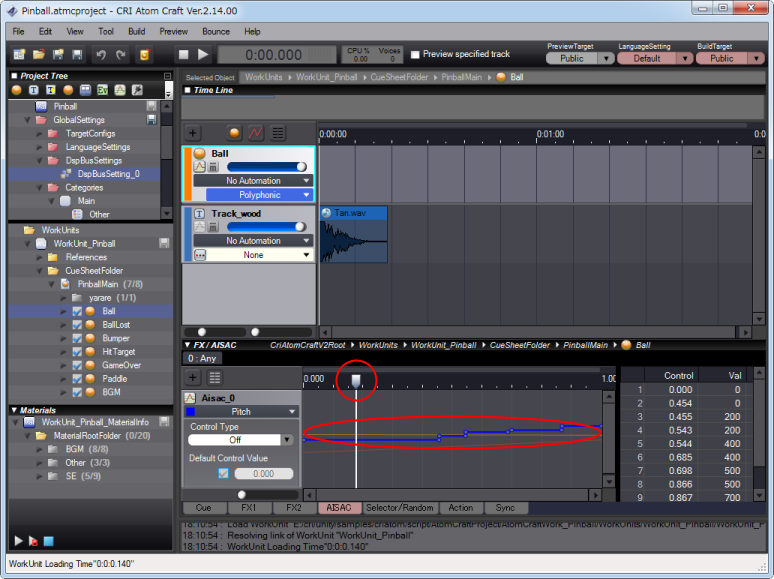Click the stop square icon in the Materials panel
The height and width of the screenshot is (579, 774).
click(49, 541)
